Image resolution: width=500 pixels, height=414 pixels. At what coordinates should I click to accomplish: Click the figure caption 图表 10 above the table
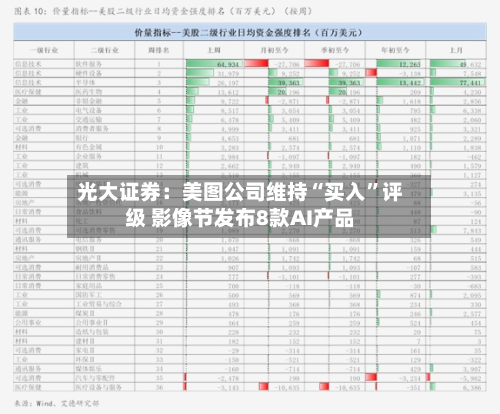163,11
